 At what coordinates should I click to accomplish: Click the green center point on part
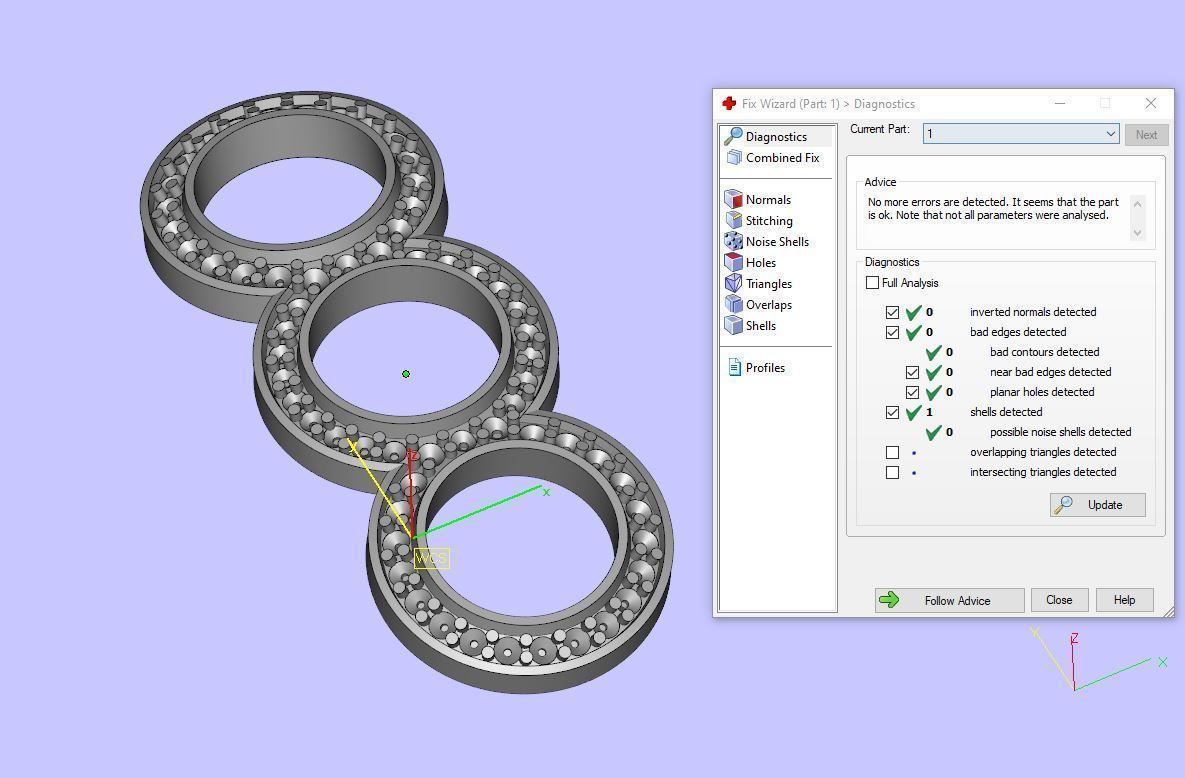406,374
